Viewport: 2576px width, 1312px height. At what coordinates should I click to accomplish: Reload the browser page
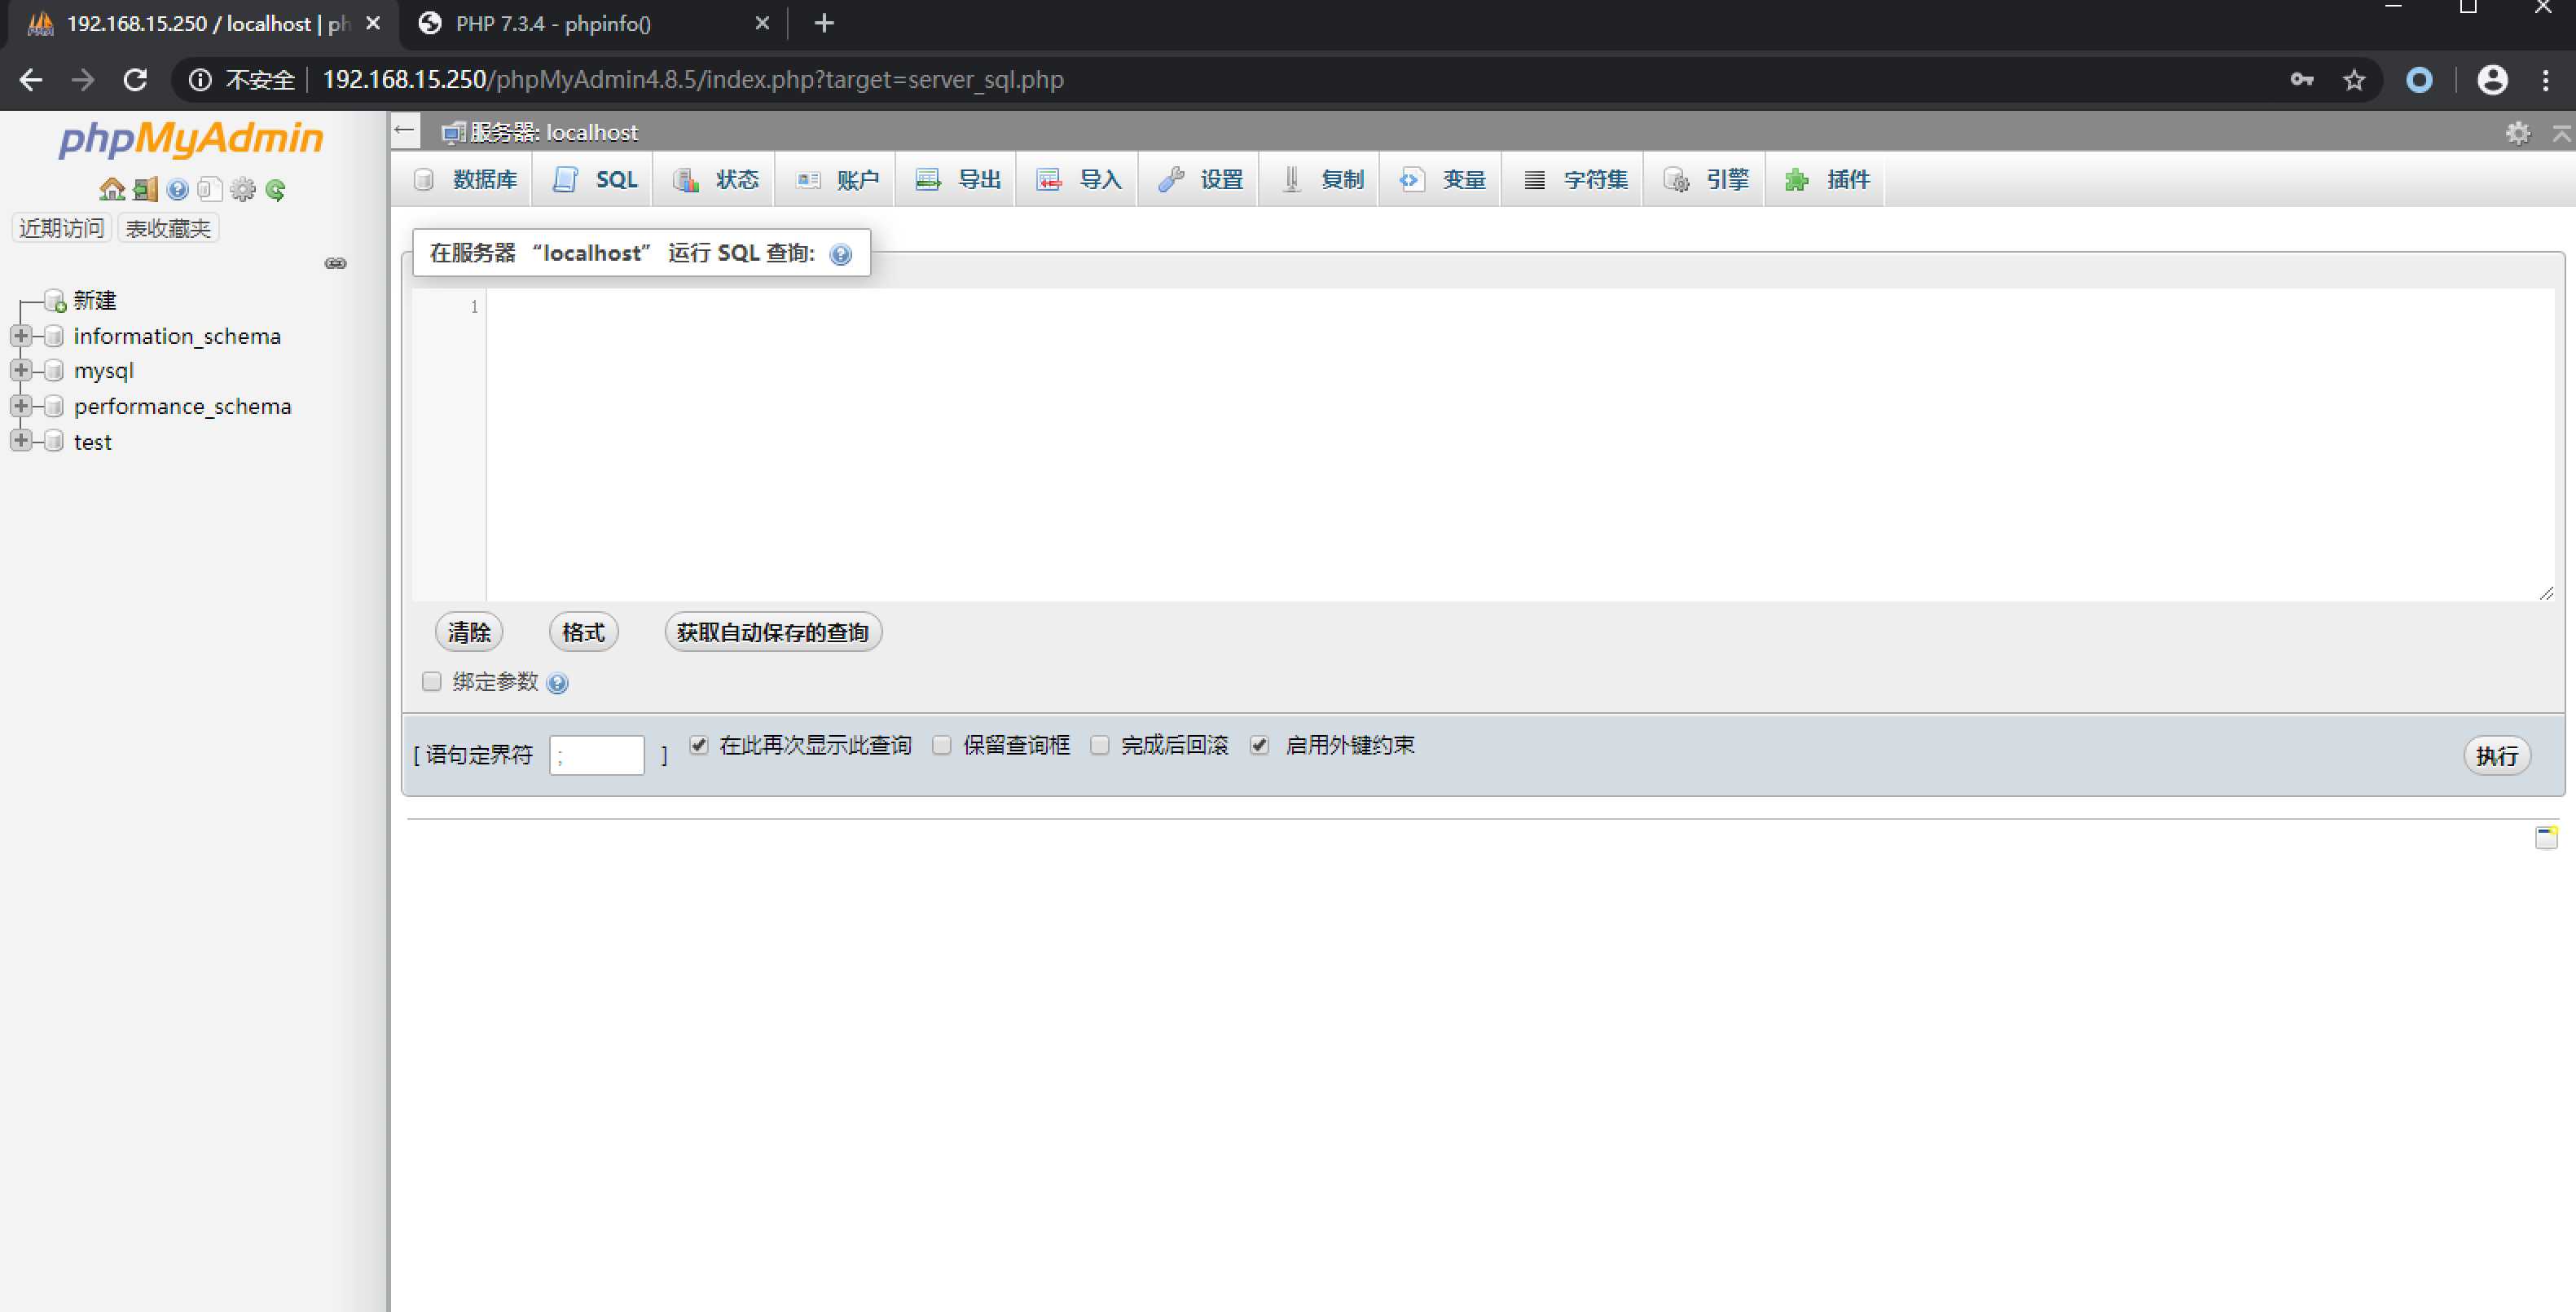tap(135, 79)
